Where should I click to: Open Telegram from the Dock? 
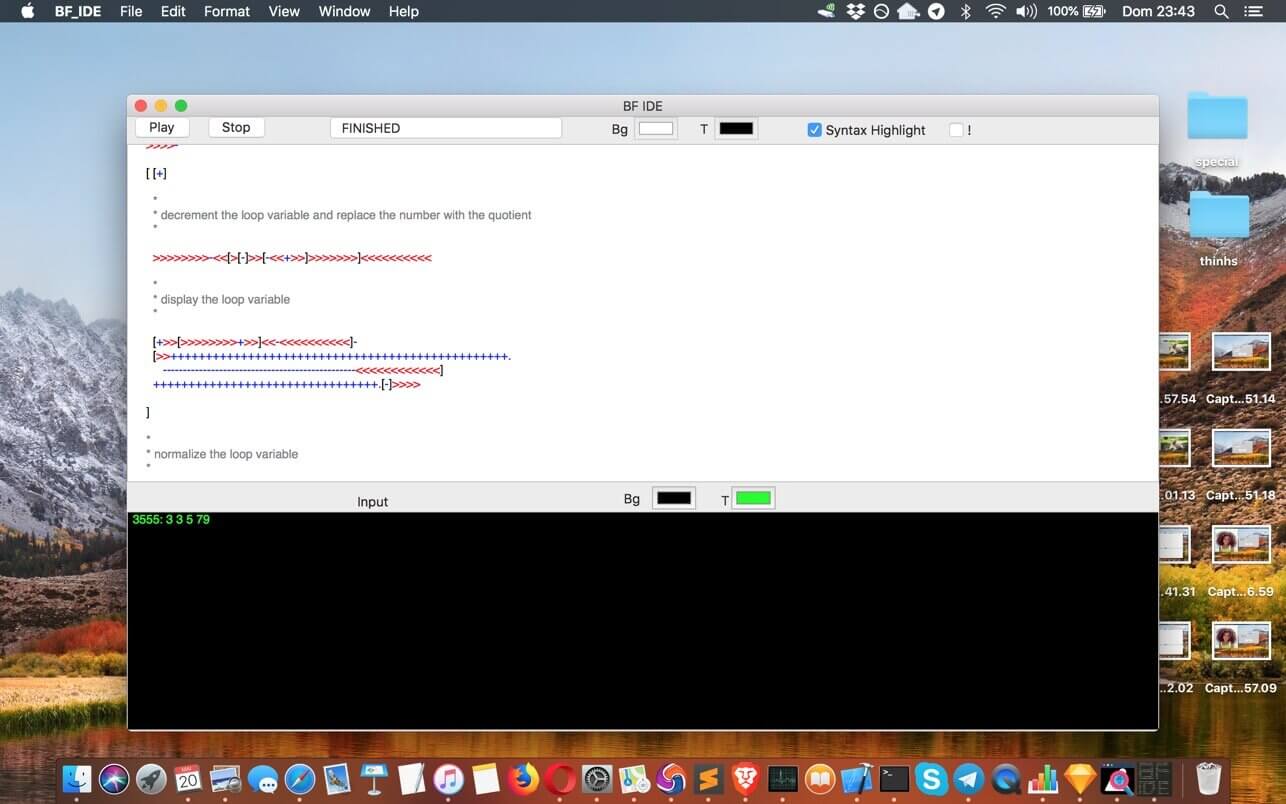(x=968, y=778)
